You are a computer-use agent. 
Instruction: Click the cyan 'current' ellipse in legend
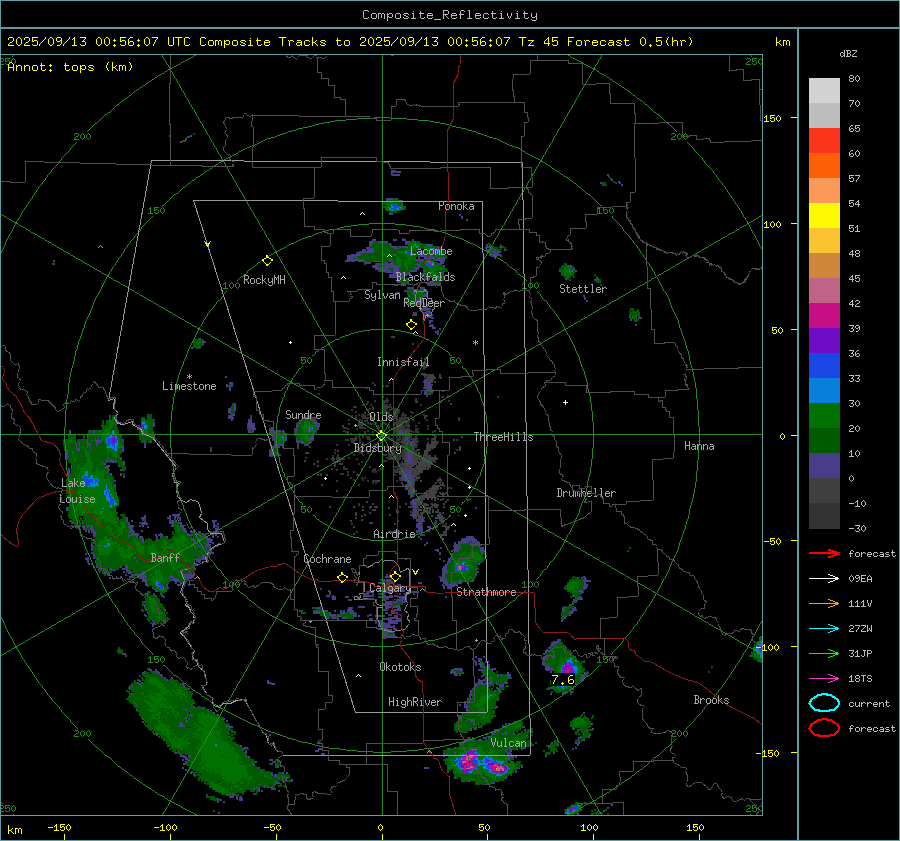tap(824, 703)
